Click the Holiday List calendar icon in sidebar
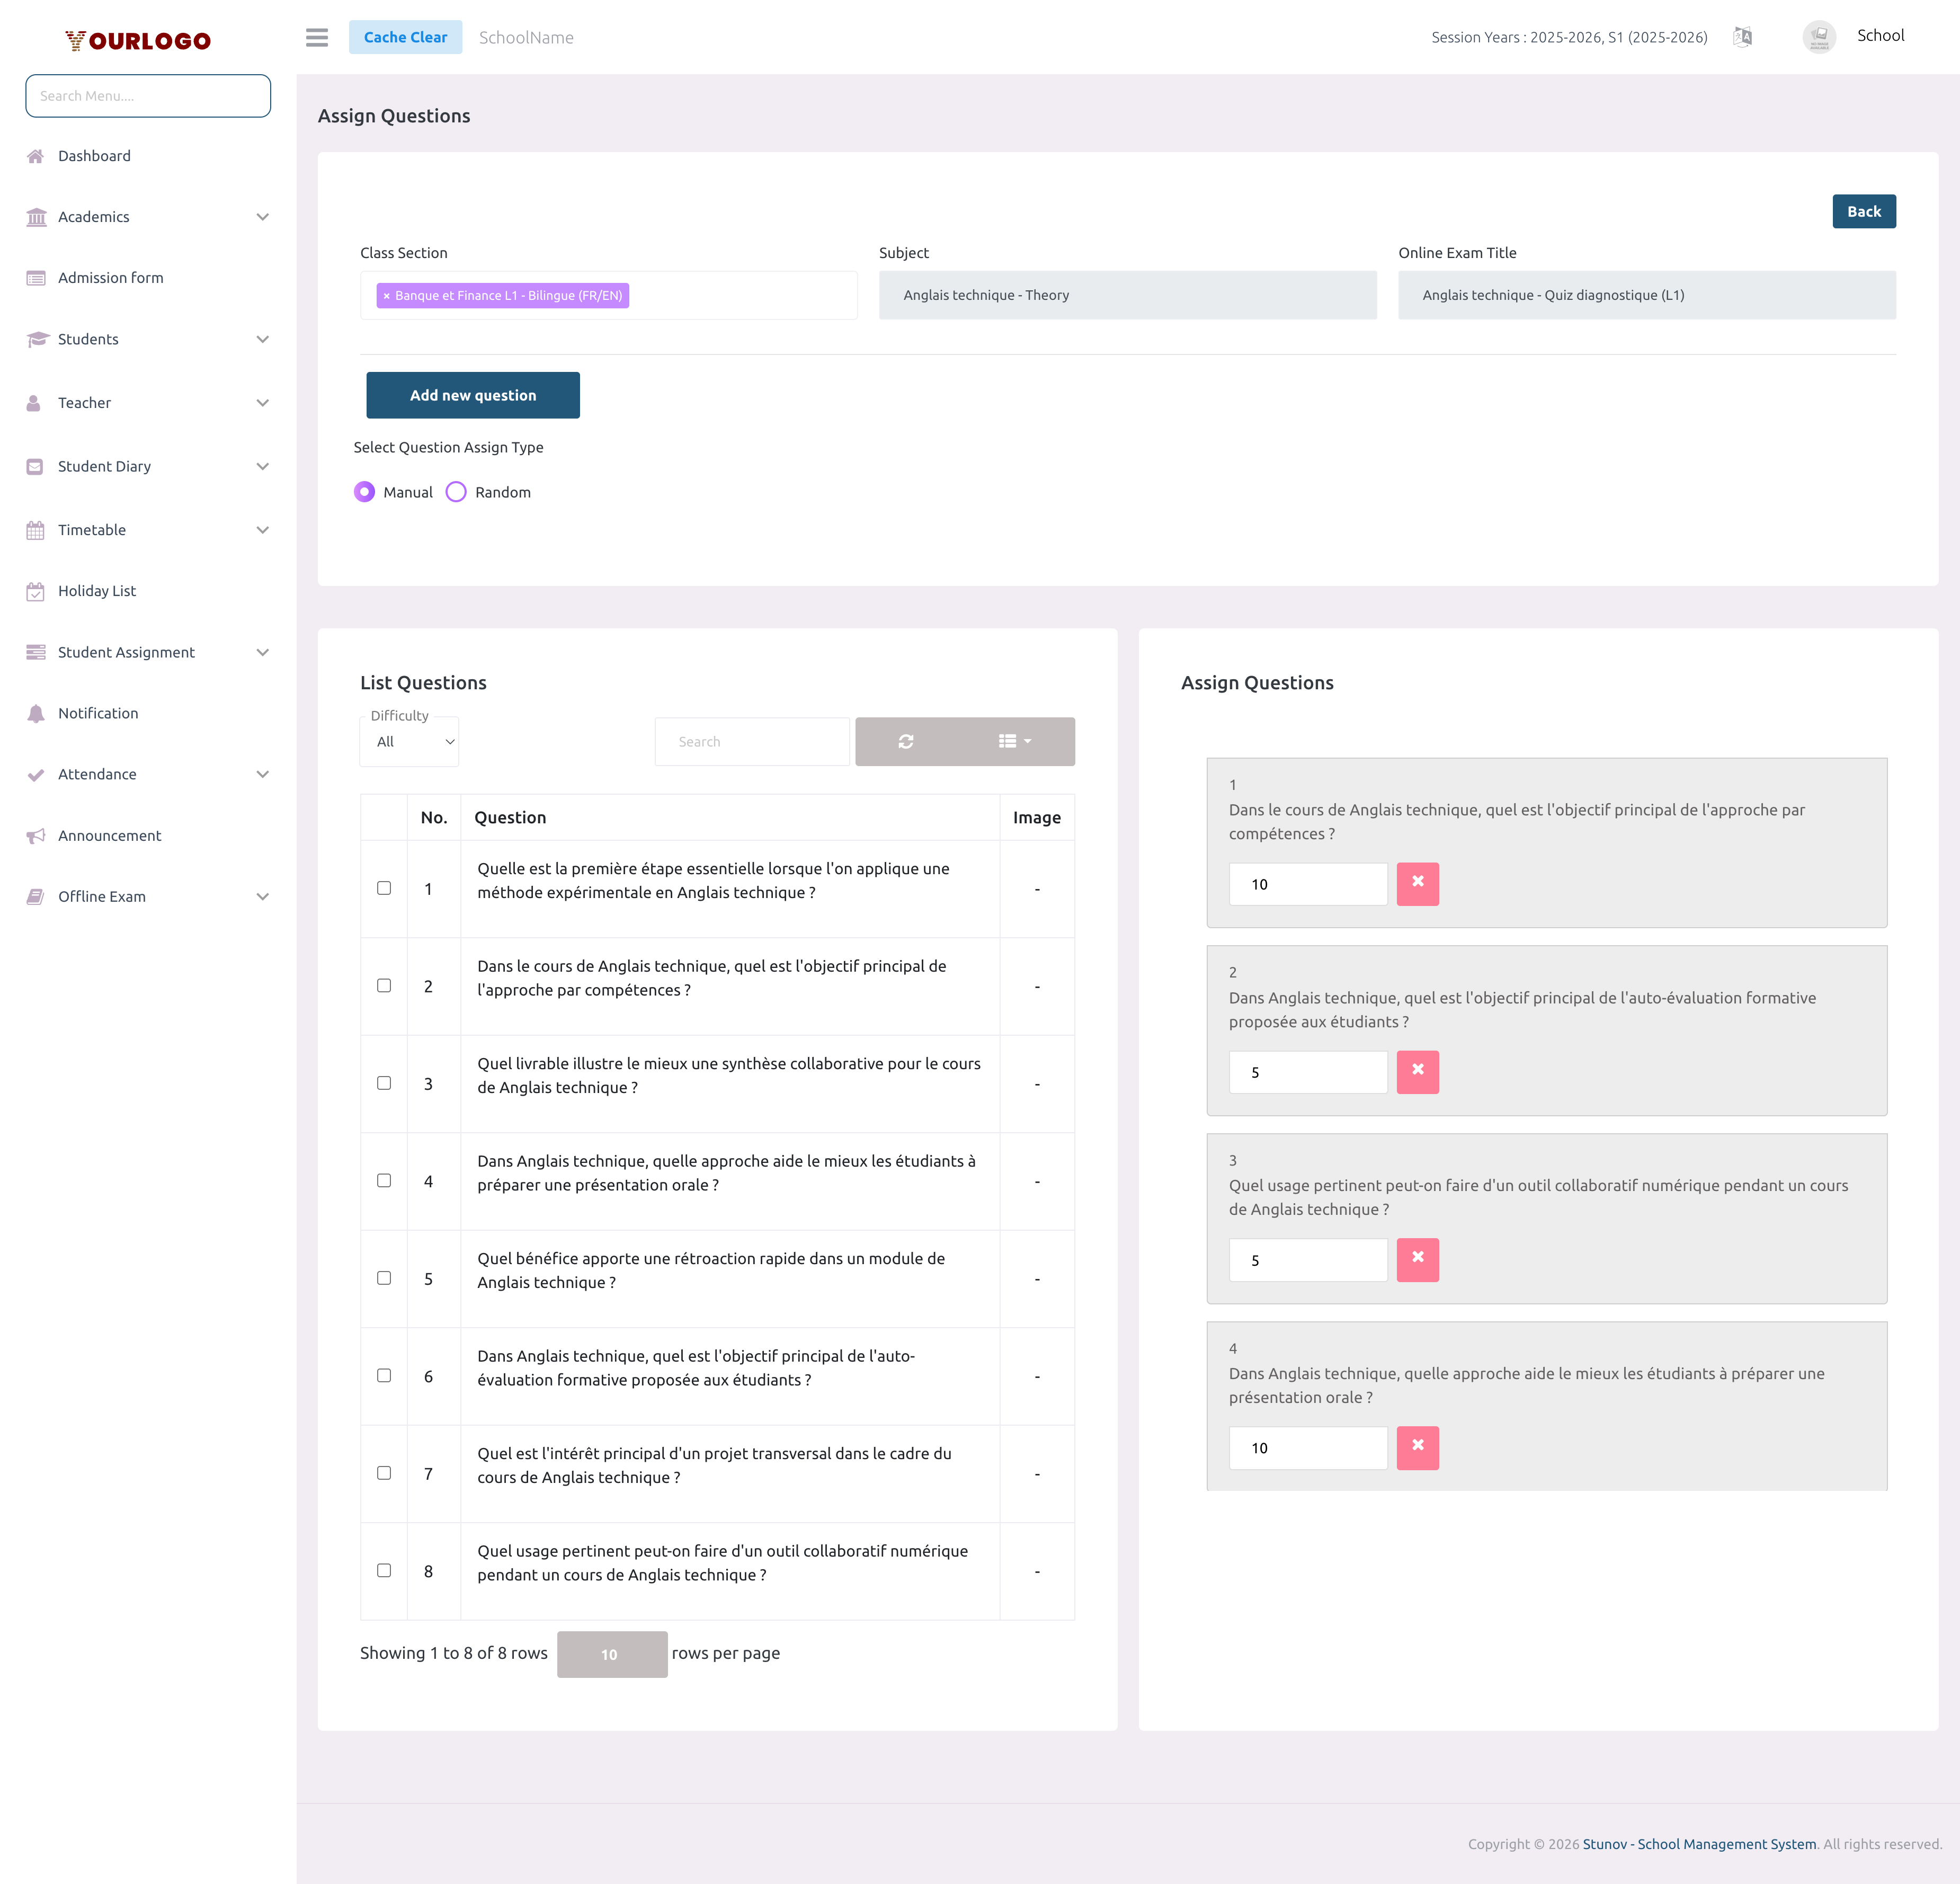 click(x=36, y=590)
